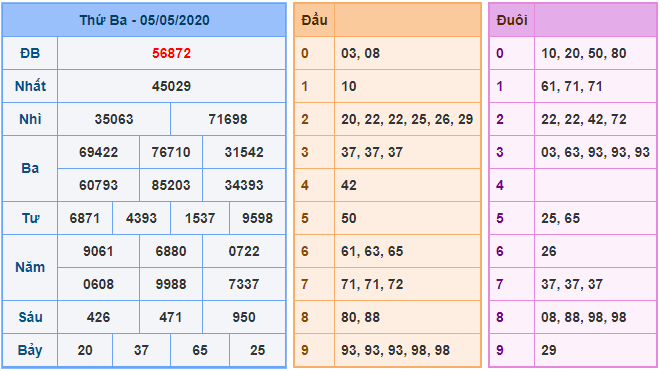Click the number 9988
The image size is (660, 371).
[171, 284]
